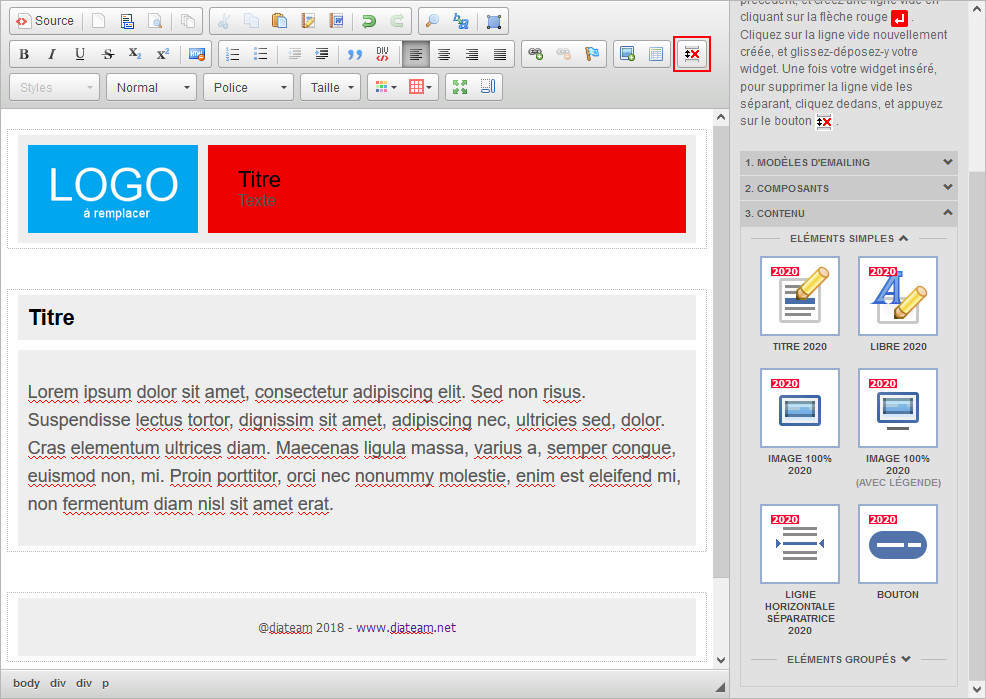Enable centered text alignment

pyautogui.click(x=443, y=54)
